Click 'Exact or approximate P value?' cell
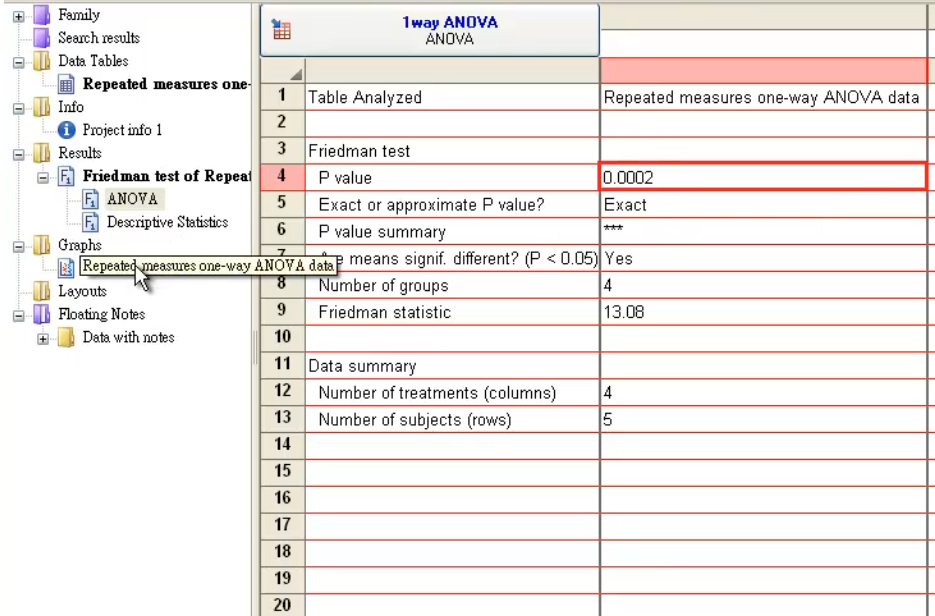Viewport: 935px width, 616px height. pos(453,205)
